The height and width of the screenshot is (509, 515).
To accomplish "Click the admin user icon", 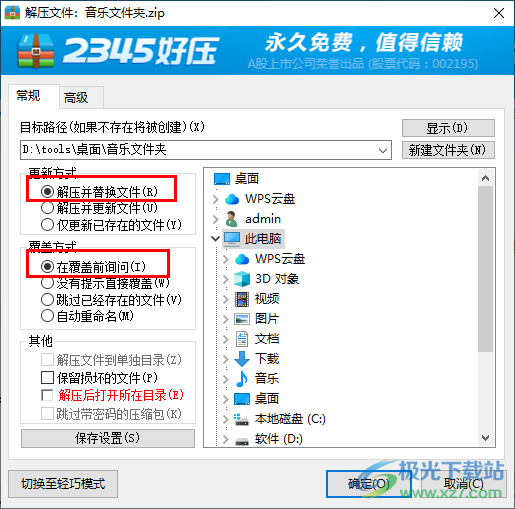I will pyautogui.click(x=231, y=219).
